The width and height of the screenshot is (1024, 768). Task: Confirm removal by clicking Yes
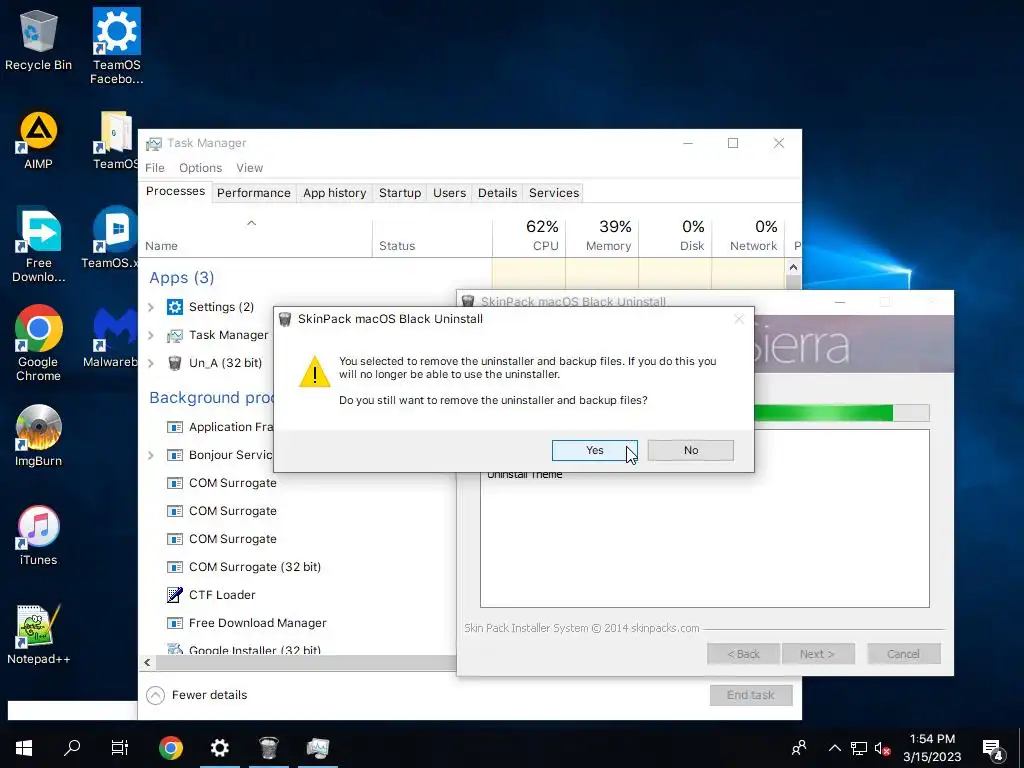(594, 450)
